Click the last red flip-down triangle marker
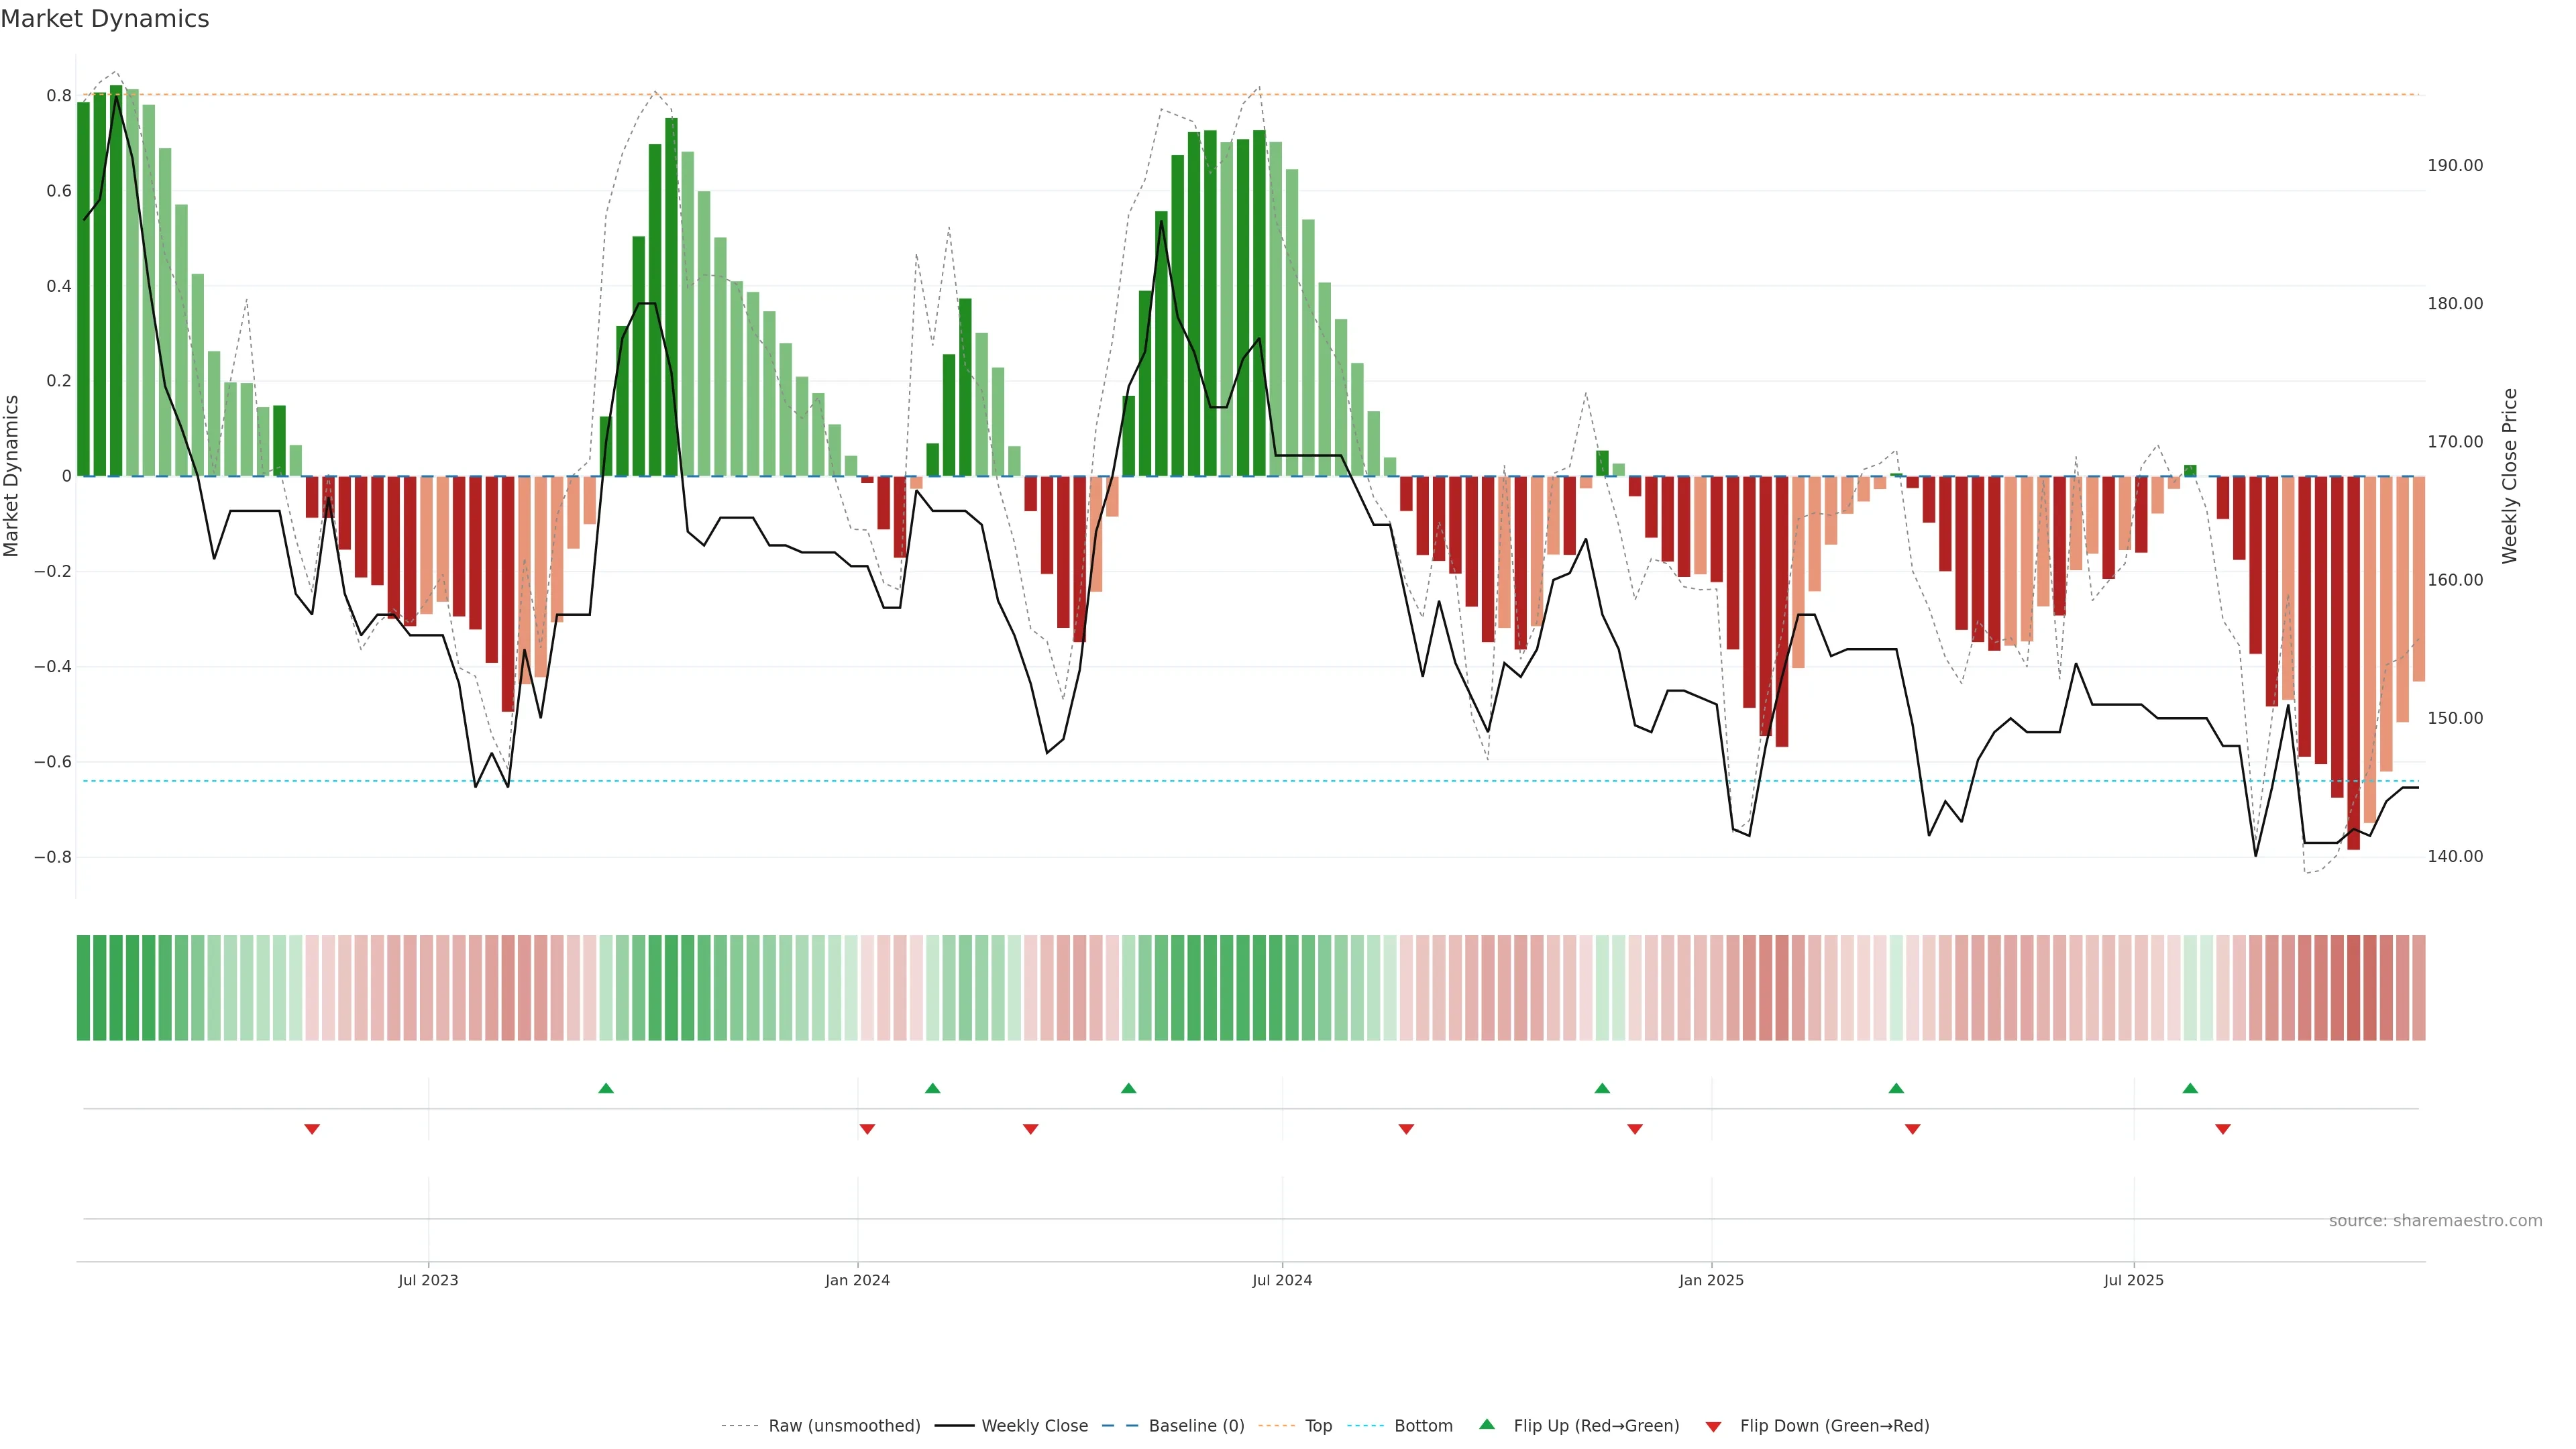2576x1449 pixels. pos(2223,1129)
